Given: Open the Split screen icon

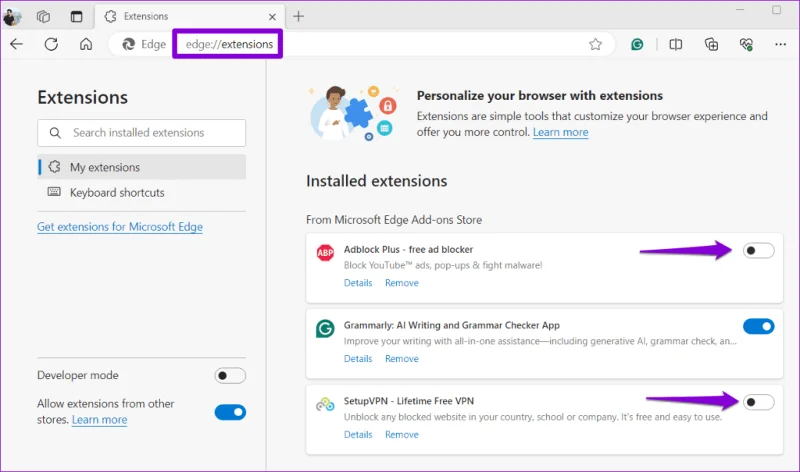Looking at the screenshot, I should pyautogui.click(x=675, y=44).
